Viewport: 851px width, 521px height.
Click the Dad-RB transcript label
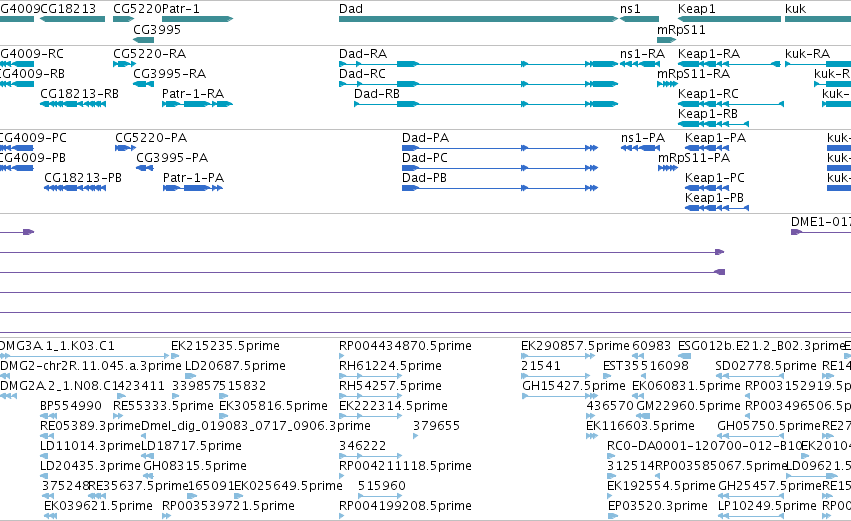click(x=377, y=94)
